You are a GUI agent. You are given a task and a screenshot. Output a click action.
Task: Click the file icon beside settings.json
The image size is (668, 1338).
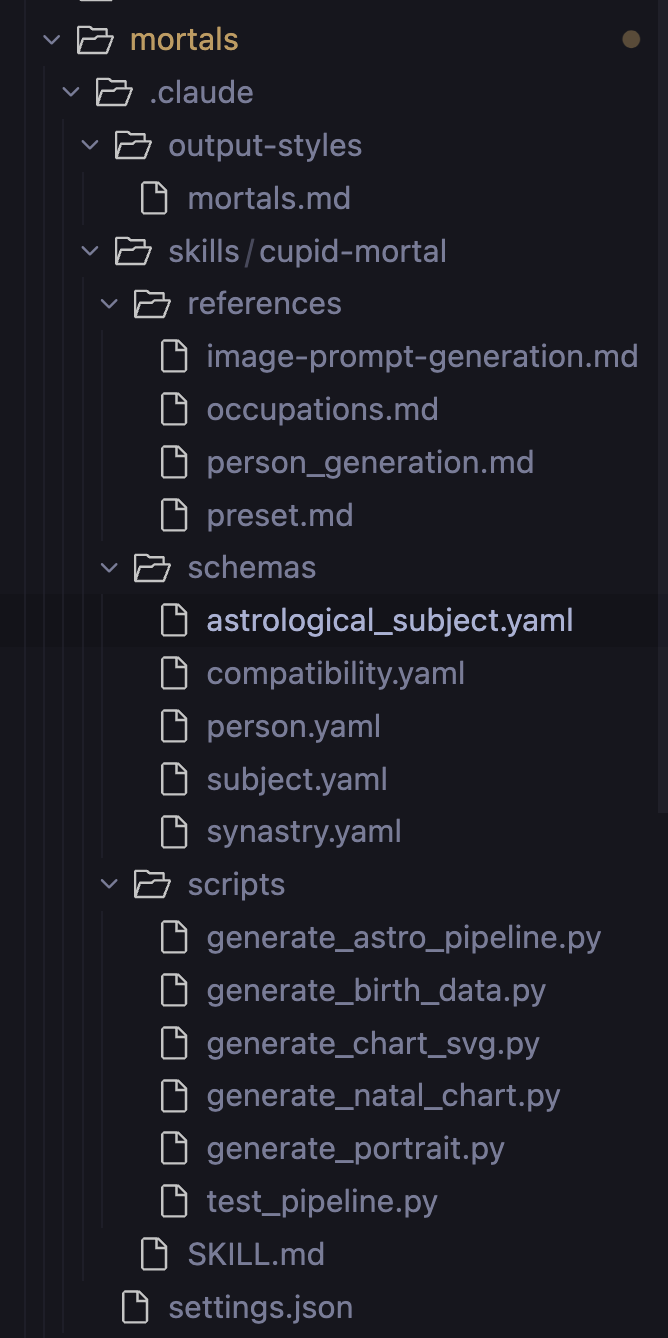pos(134,1307)
